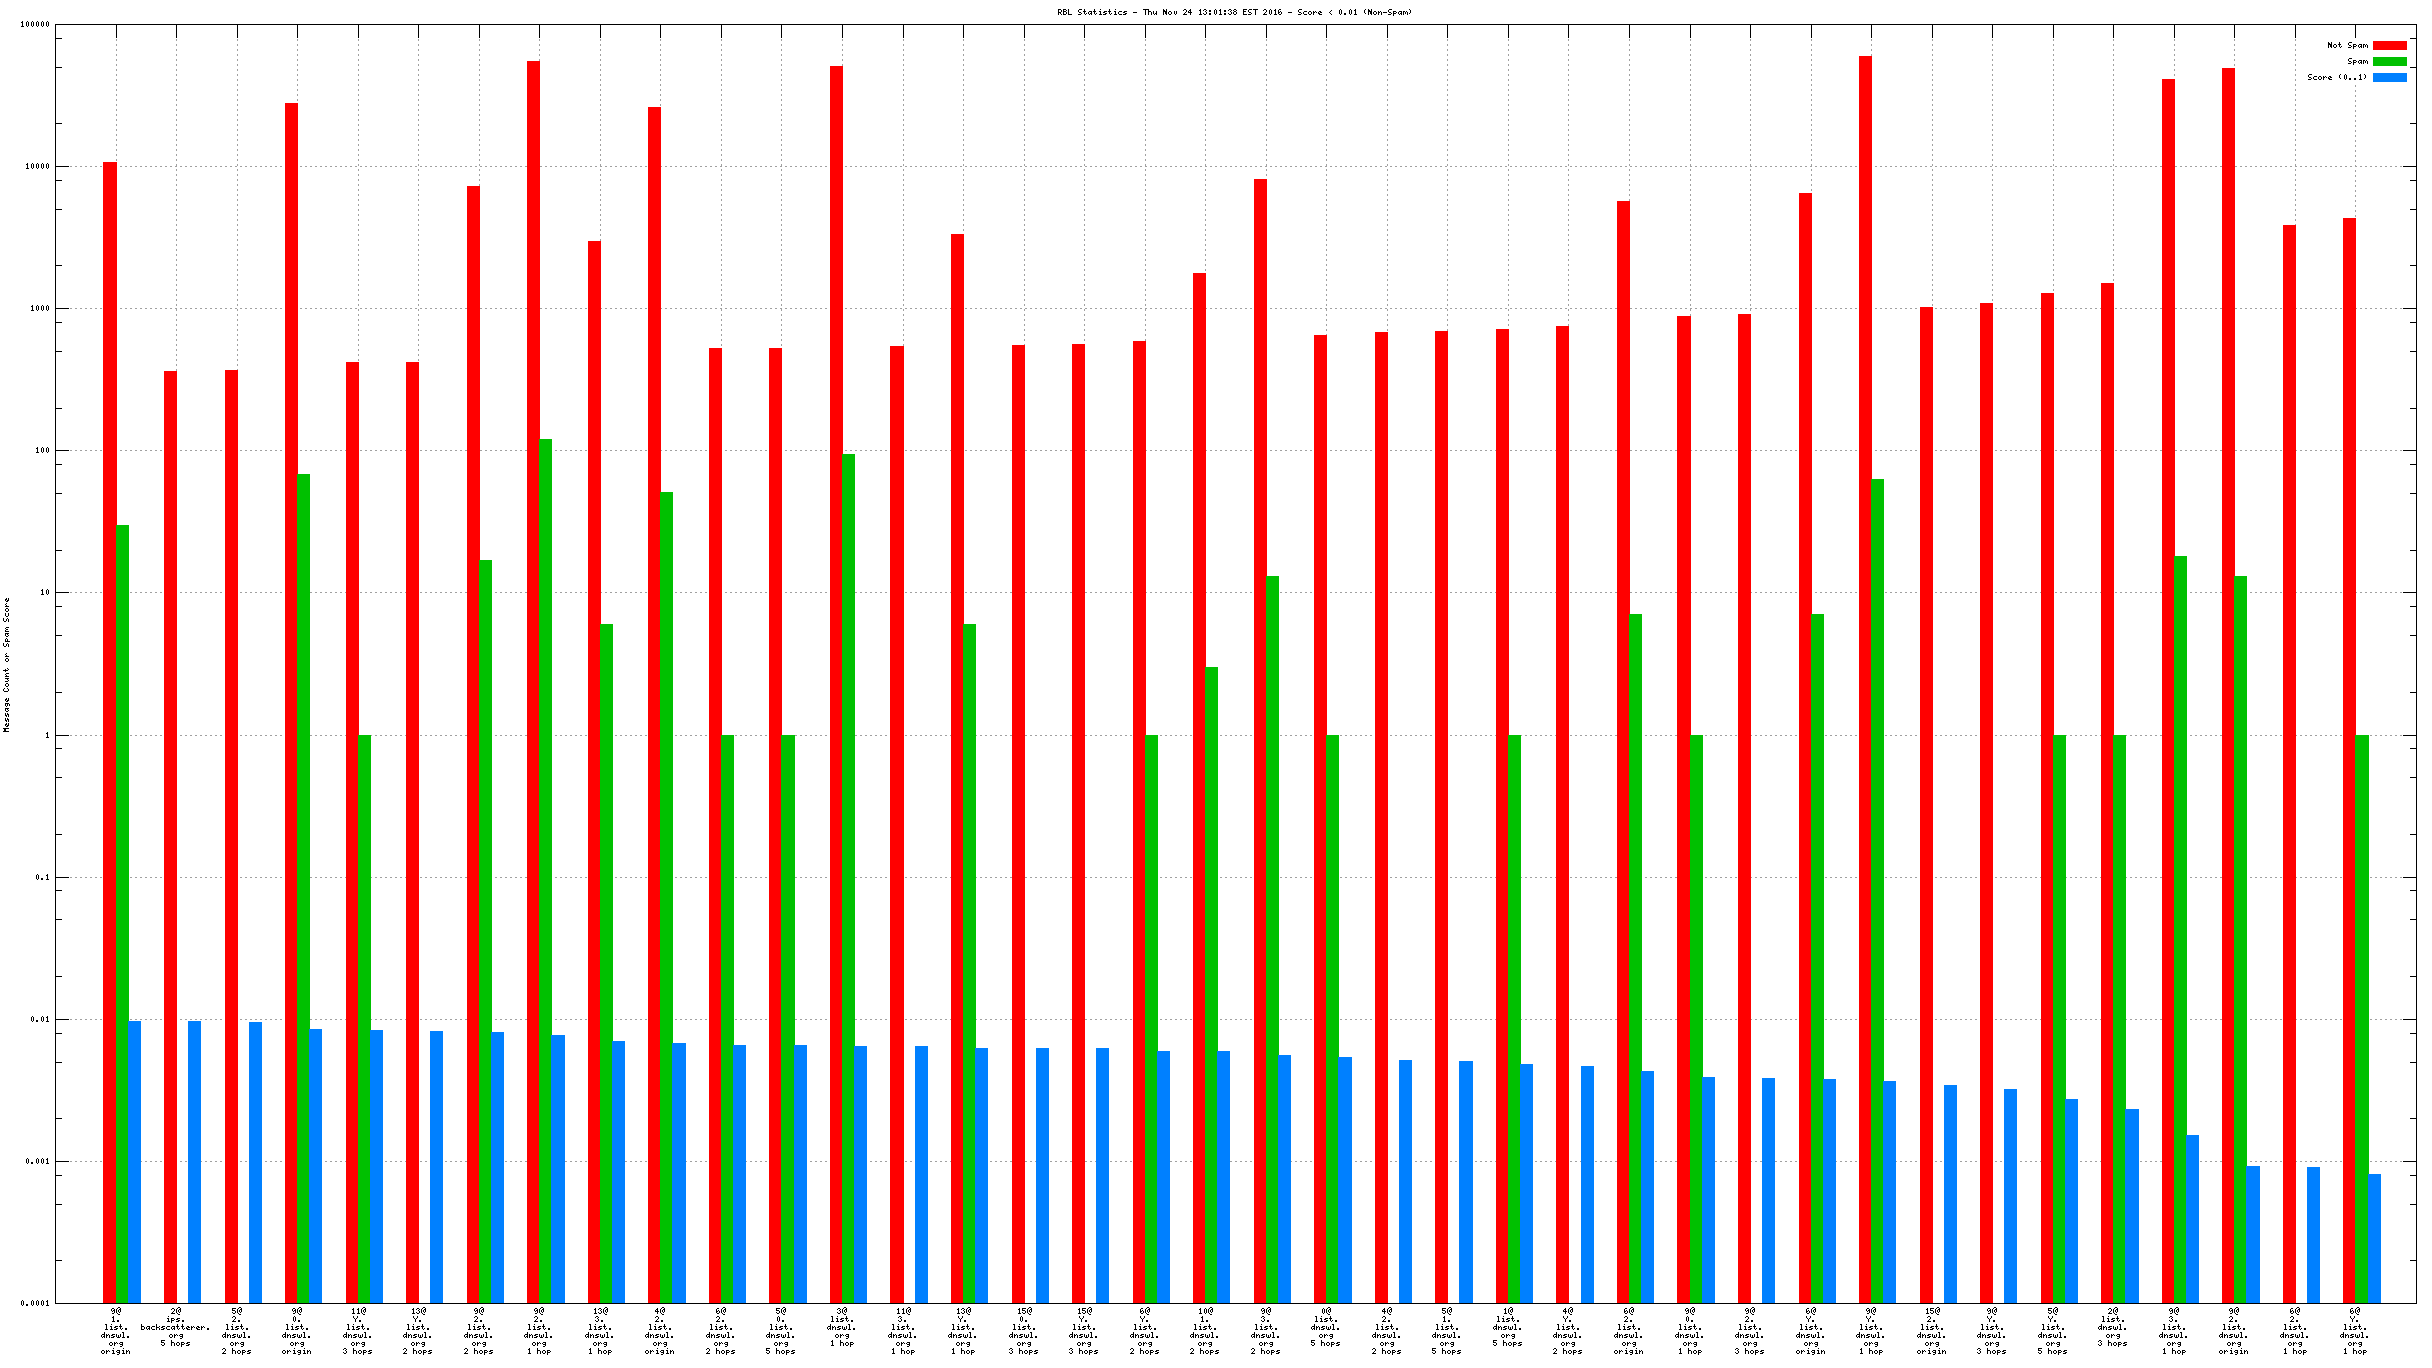Click the 2@list.dnswl.org 3 hops label
Screen dimensions: 2432x1368
[2112, 1327]
